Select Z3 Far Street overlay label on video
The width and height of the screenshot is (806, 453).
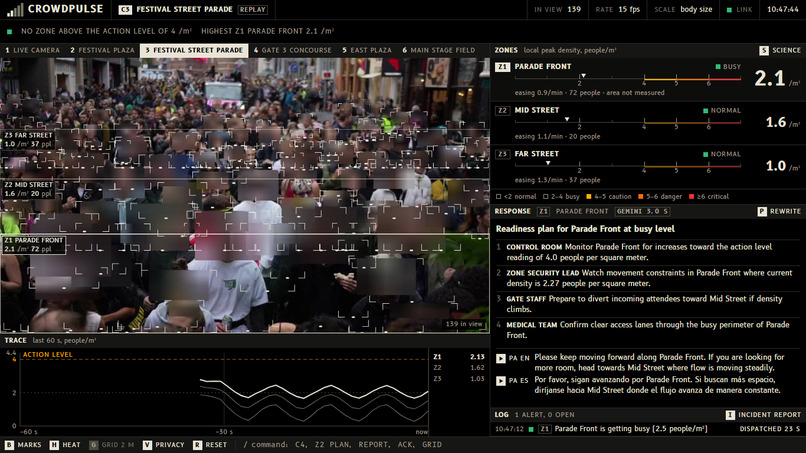29,140
